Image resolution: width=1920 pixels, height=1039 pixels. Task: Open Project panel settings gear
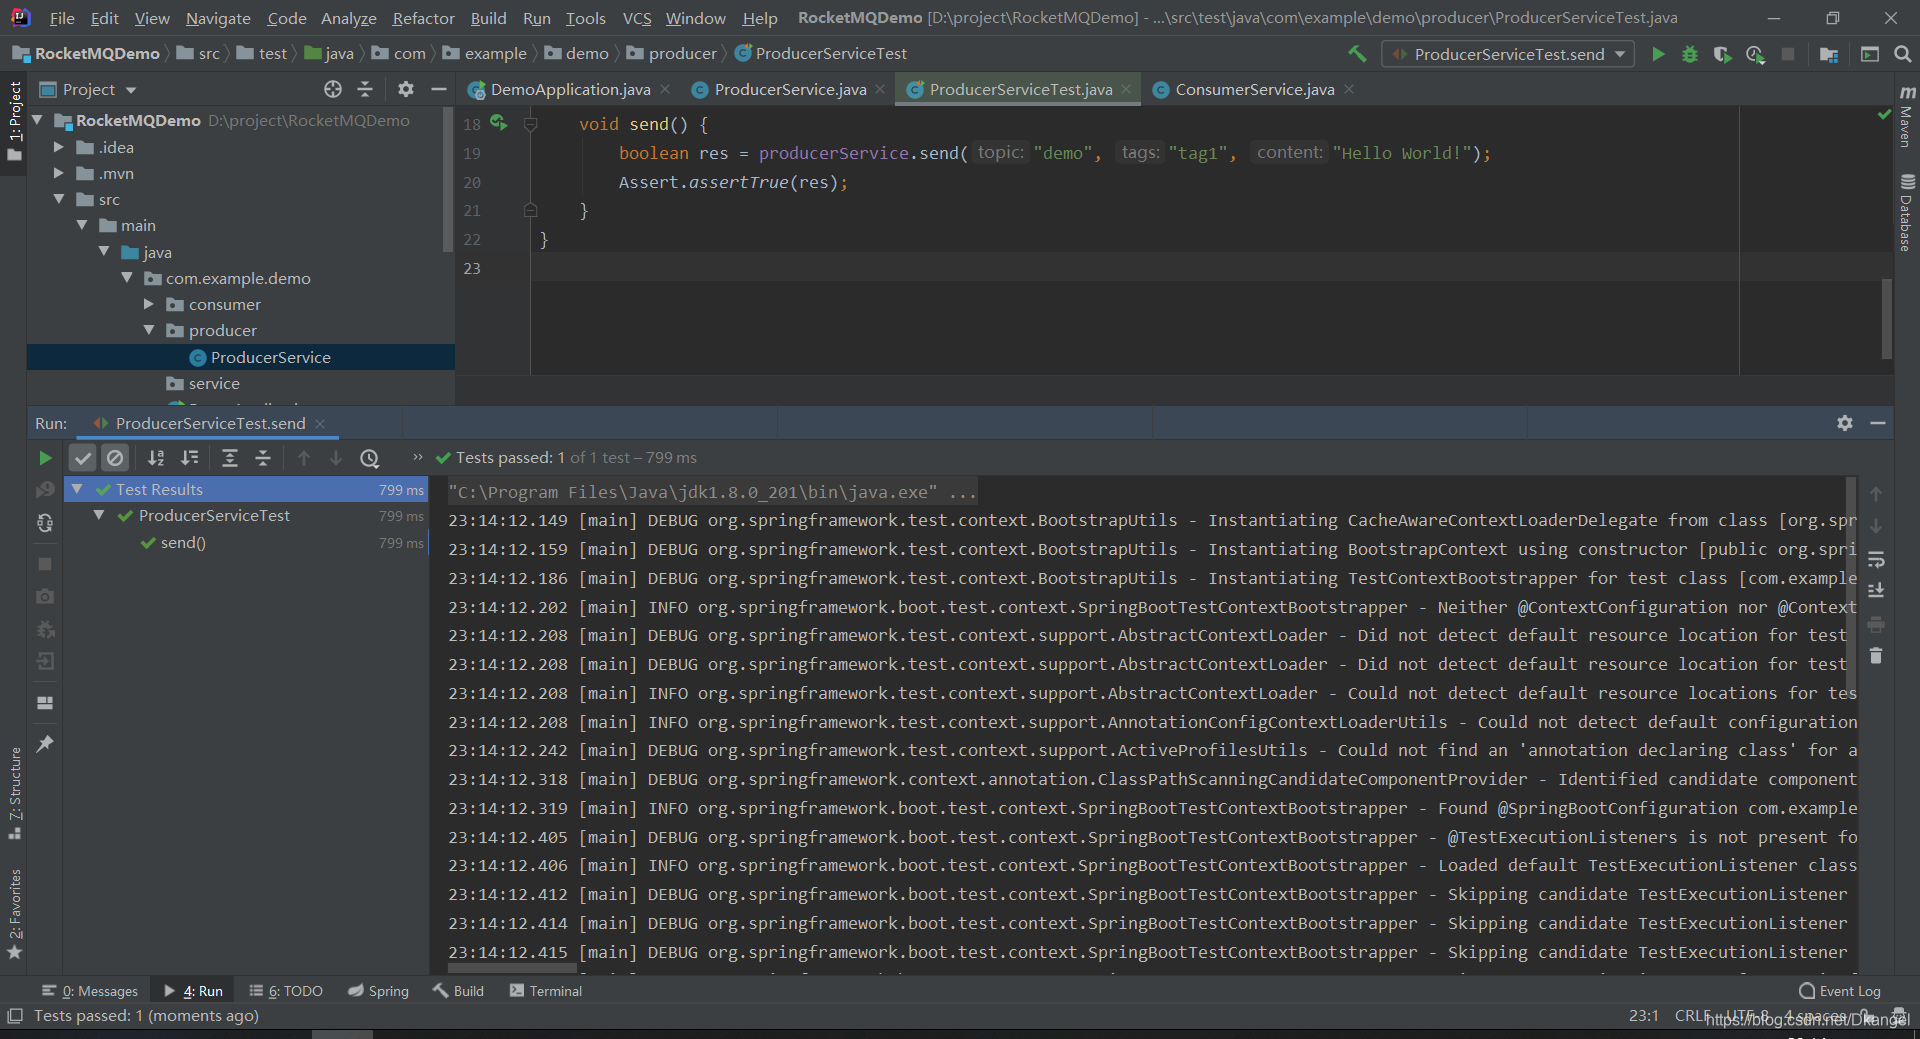click(405, 89)
